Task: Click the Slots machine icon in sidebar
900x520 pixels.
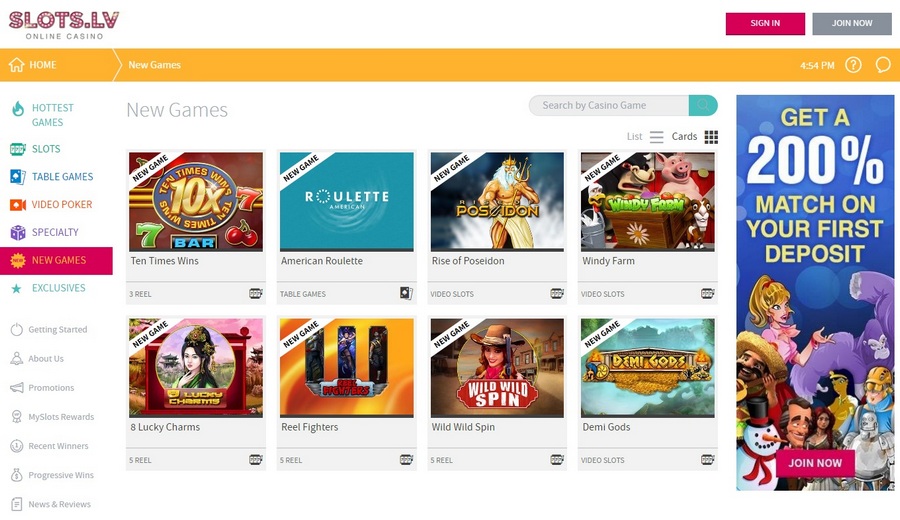Action: pos(18,149)
